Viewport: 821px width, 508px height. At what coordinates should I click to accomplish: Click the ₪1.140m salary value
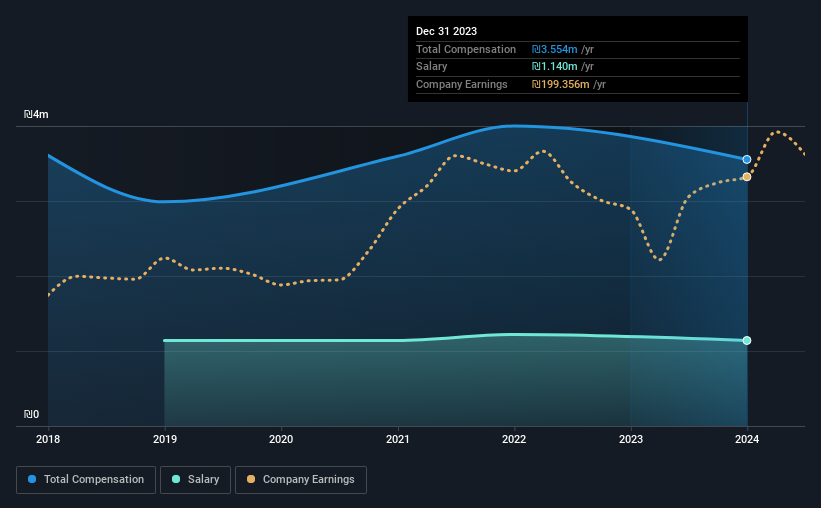554,67
